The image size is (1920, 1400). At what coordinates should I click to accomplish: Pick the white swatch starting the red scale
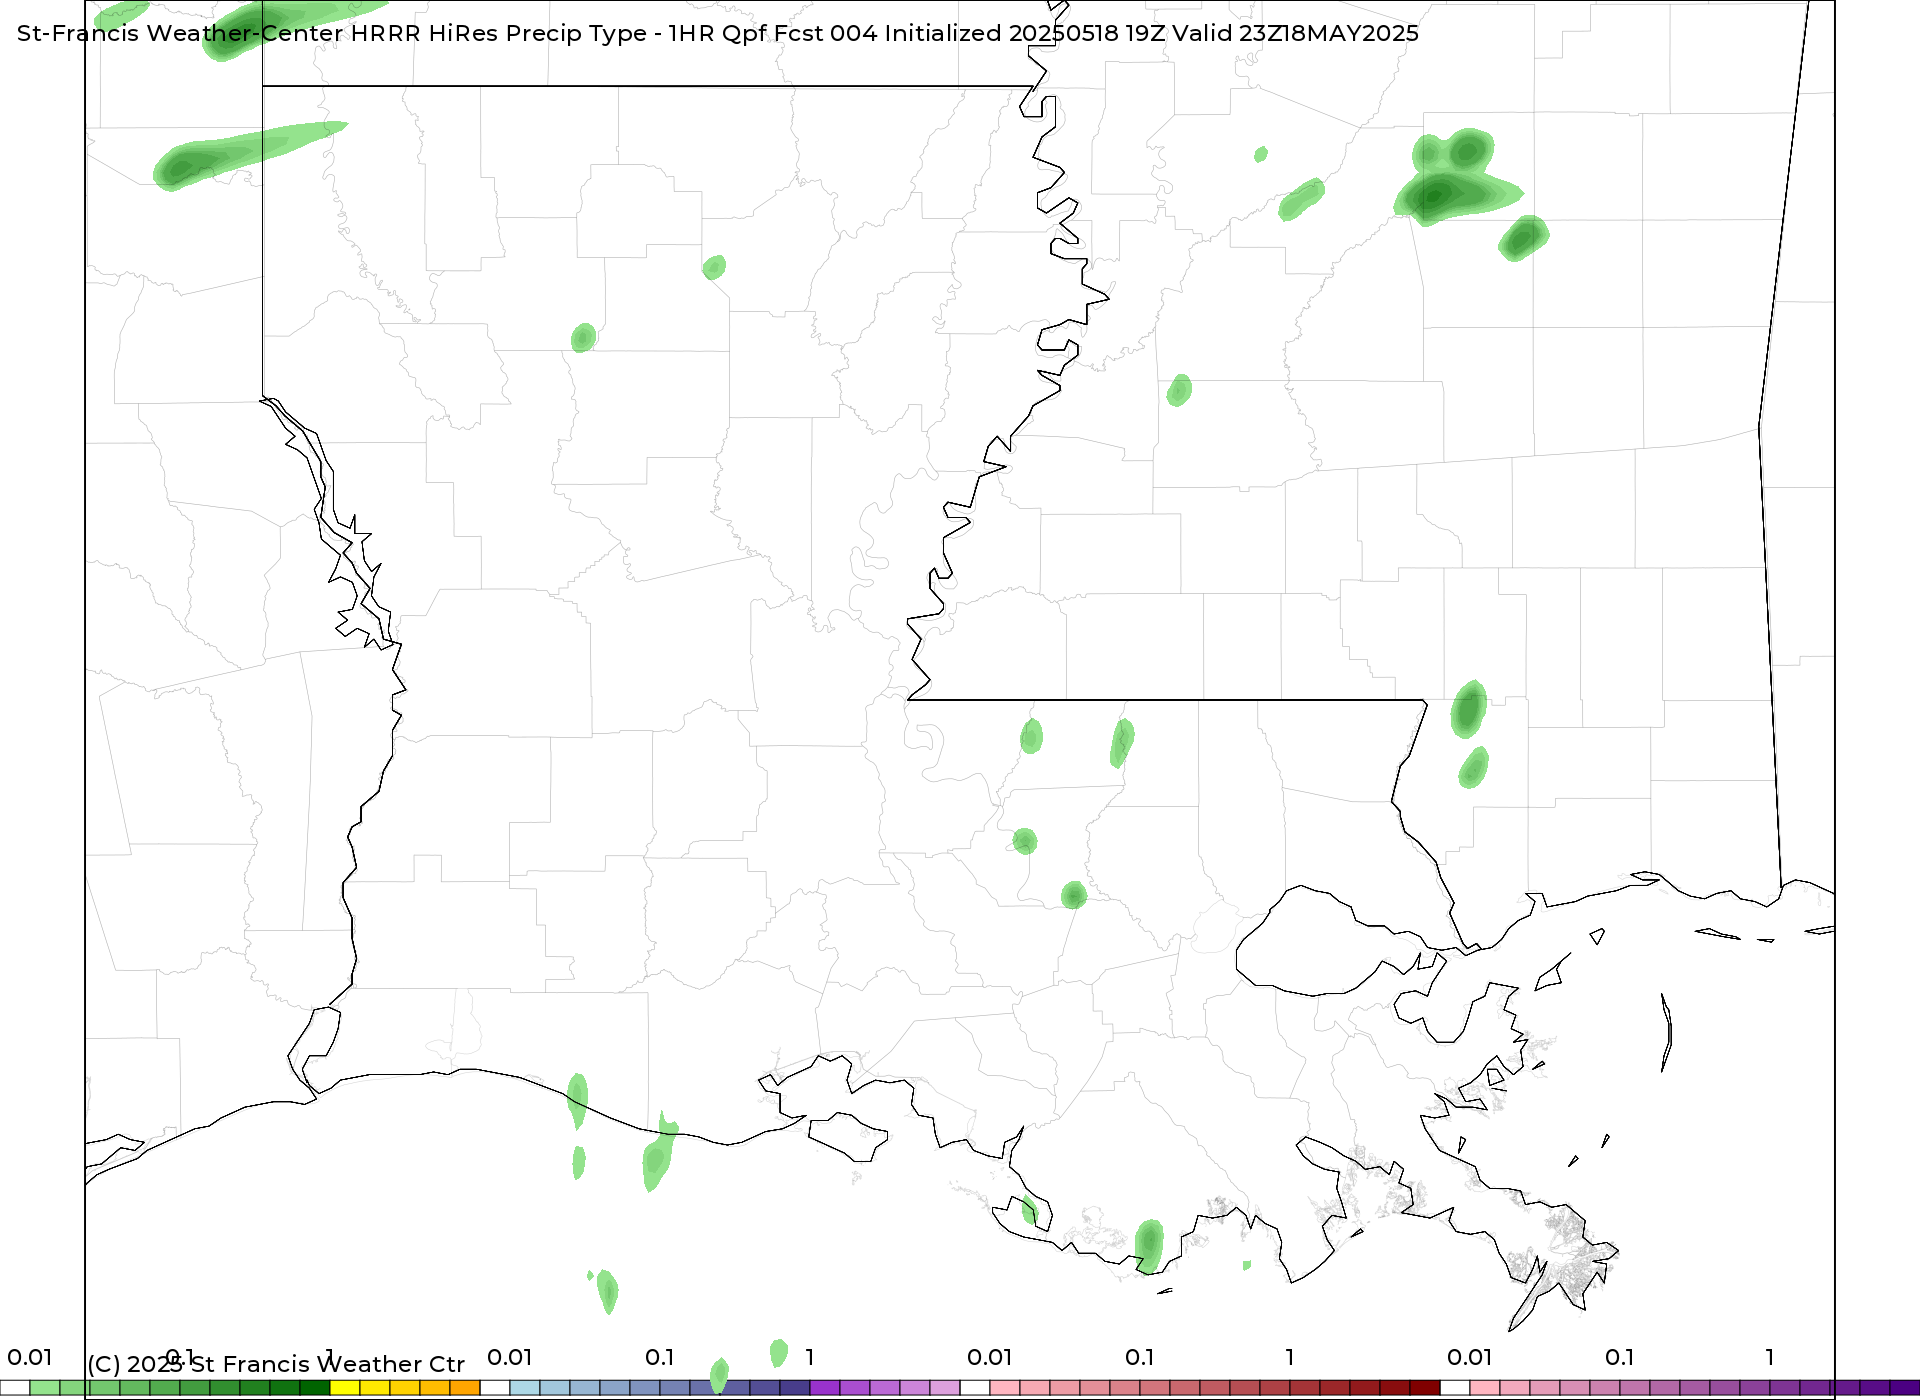975,1388
